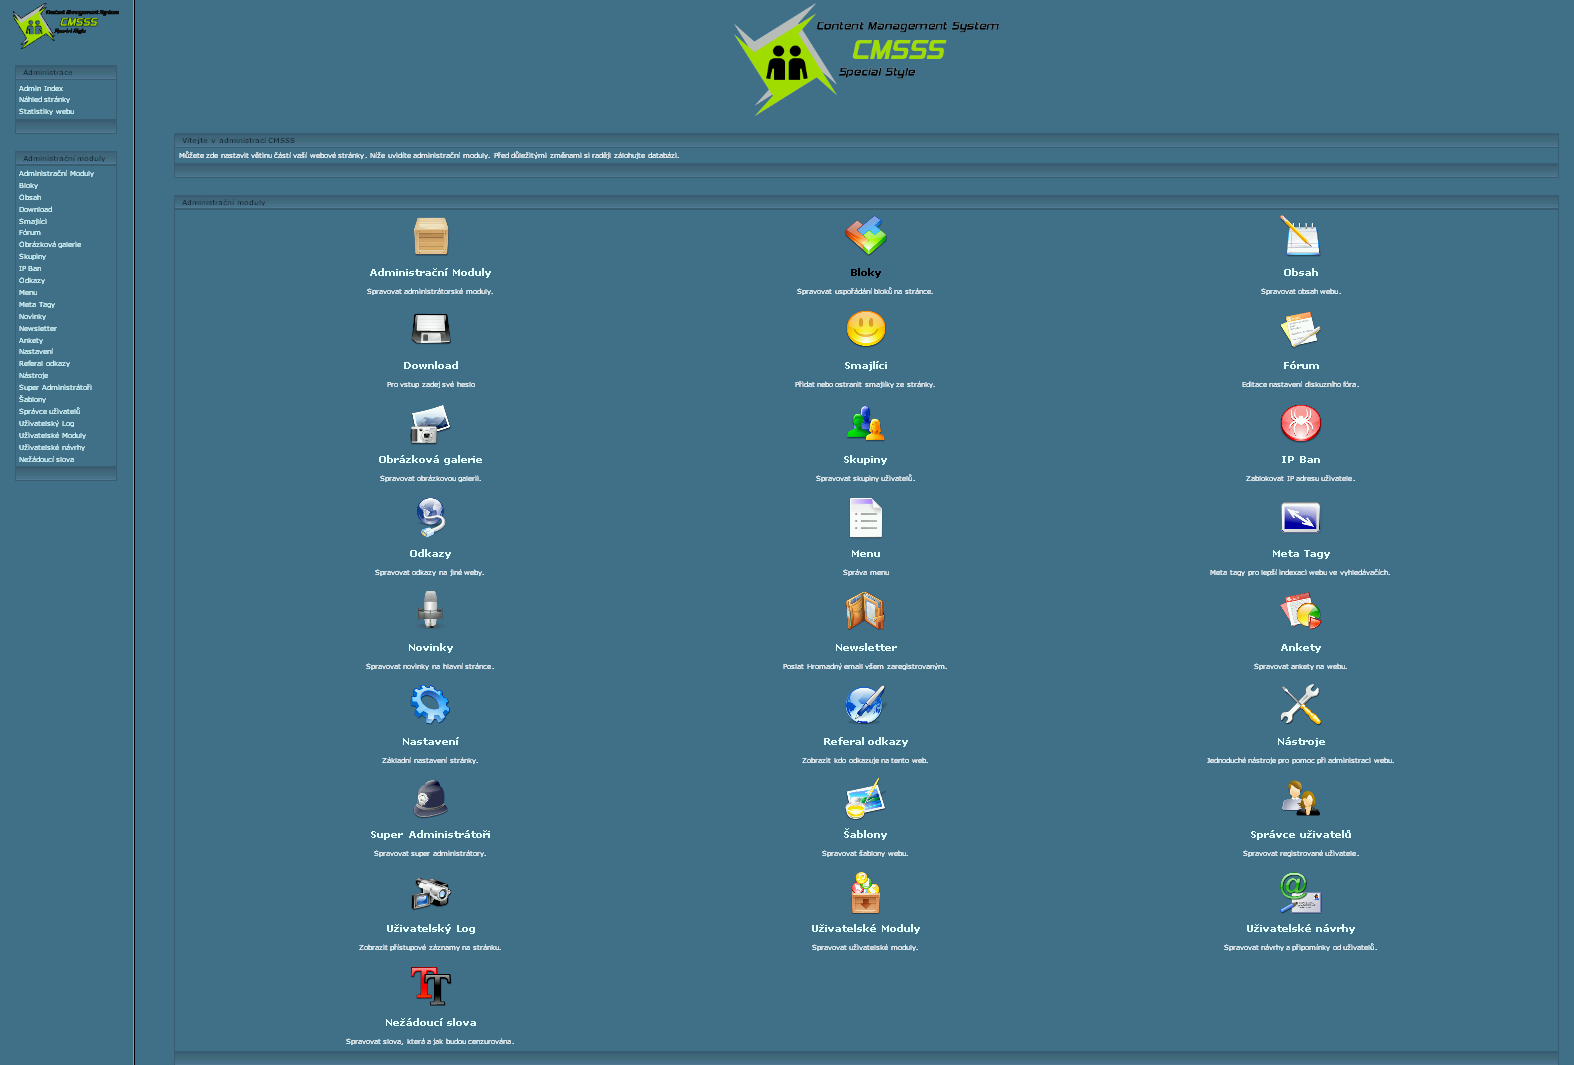The image size is (1574, 1065).
Task: Choose Obsah in the sidebar list
Action: 30,198
